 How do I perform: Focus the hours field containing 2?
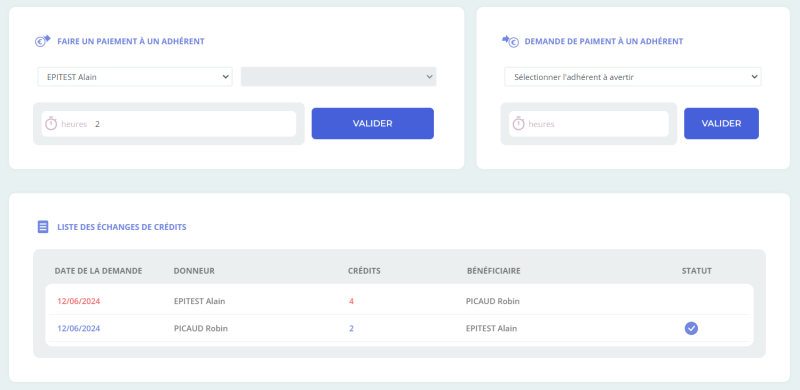tap(169, 124)
